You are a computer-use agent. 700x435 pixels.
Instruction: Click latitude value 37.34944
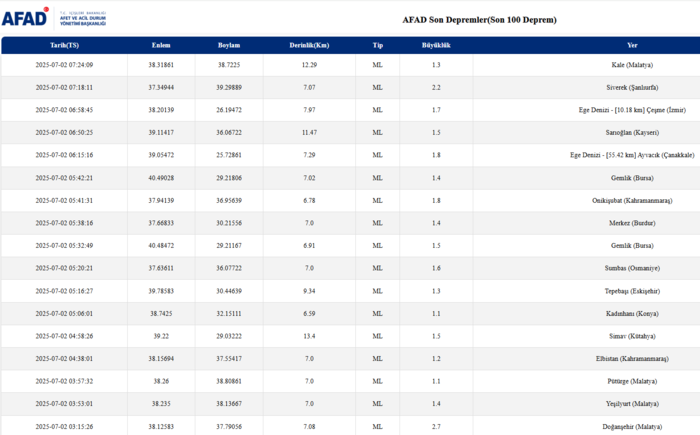click(x=161, y=88)
